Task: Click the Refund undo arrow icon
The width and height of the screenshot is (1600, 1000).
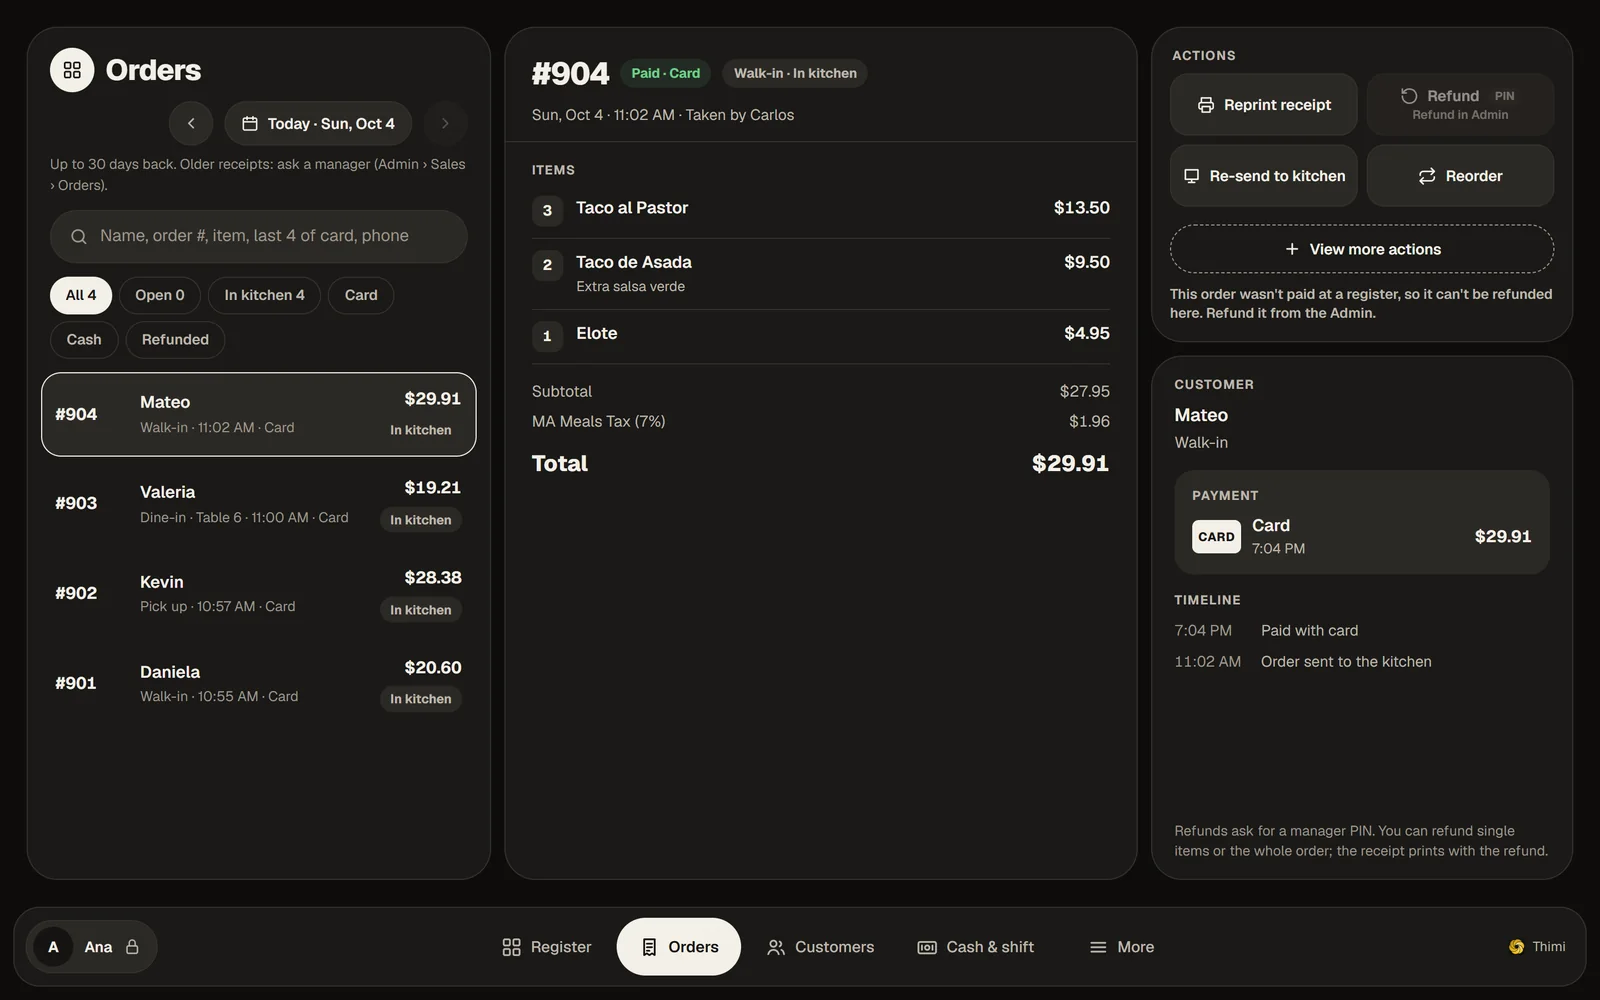Action: coord(1409,96)
